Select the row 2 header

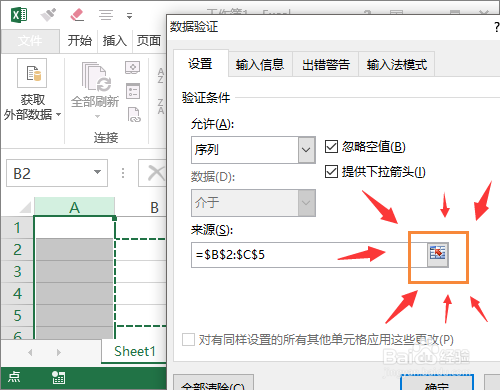(17, 250)
